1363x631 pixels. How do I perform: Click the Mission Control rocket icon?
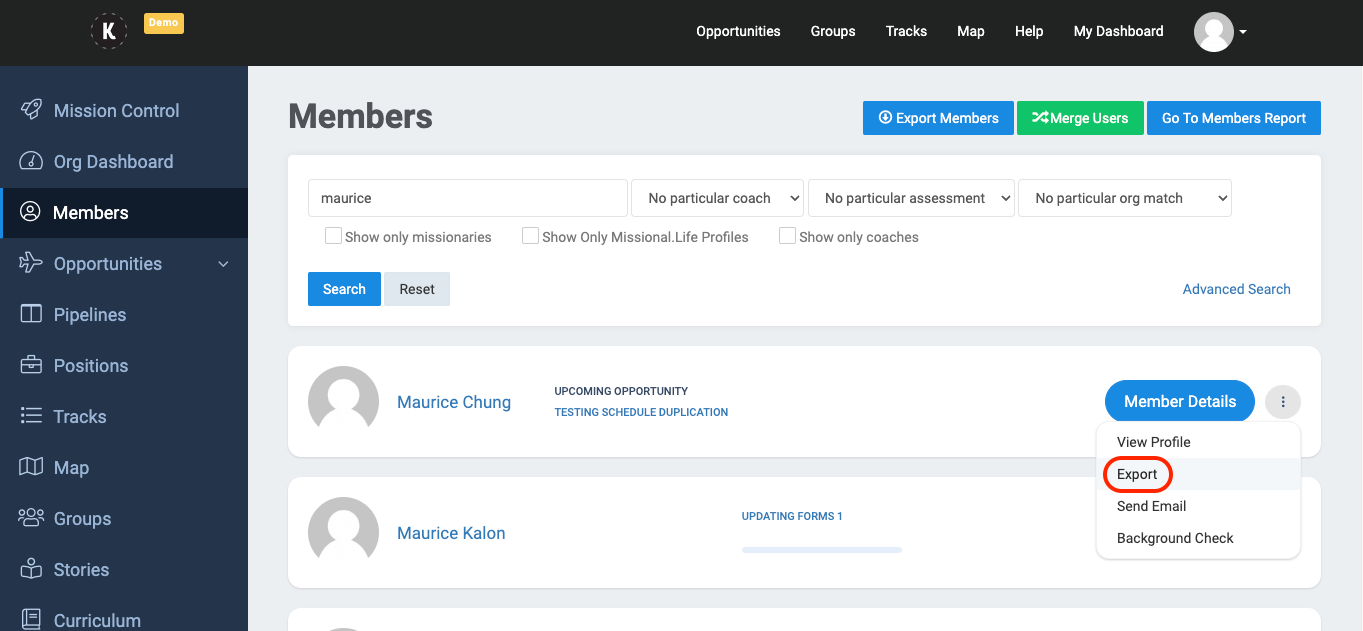(x=31, y=110)
